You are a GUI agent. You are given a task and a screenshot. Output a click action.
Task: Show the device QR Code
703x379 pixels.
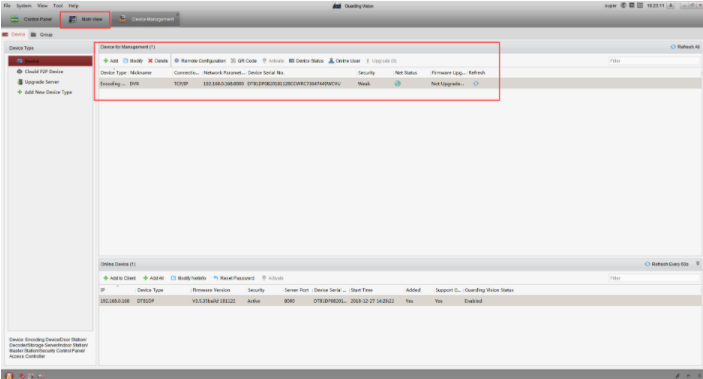244,61
